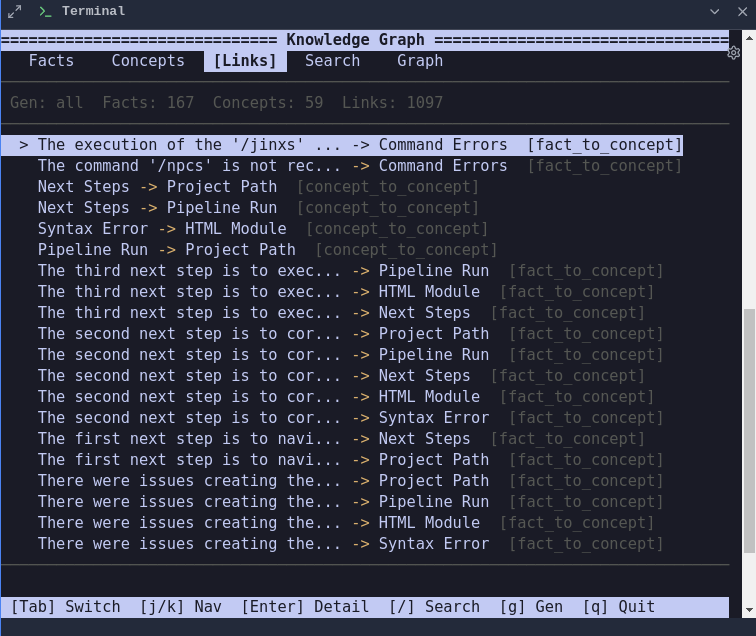Click the Links: 1097 counter
The height and width of the screenshot is (636, 756).
point(392,103)
